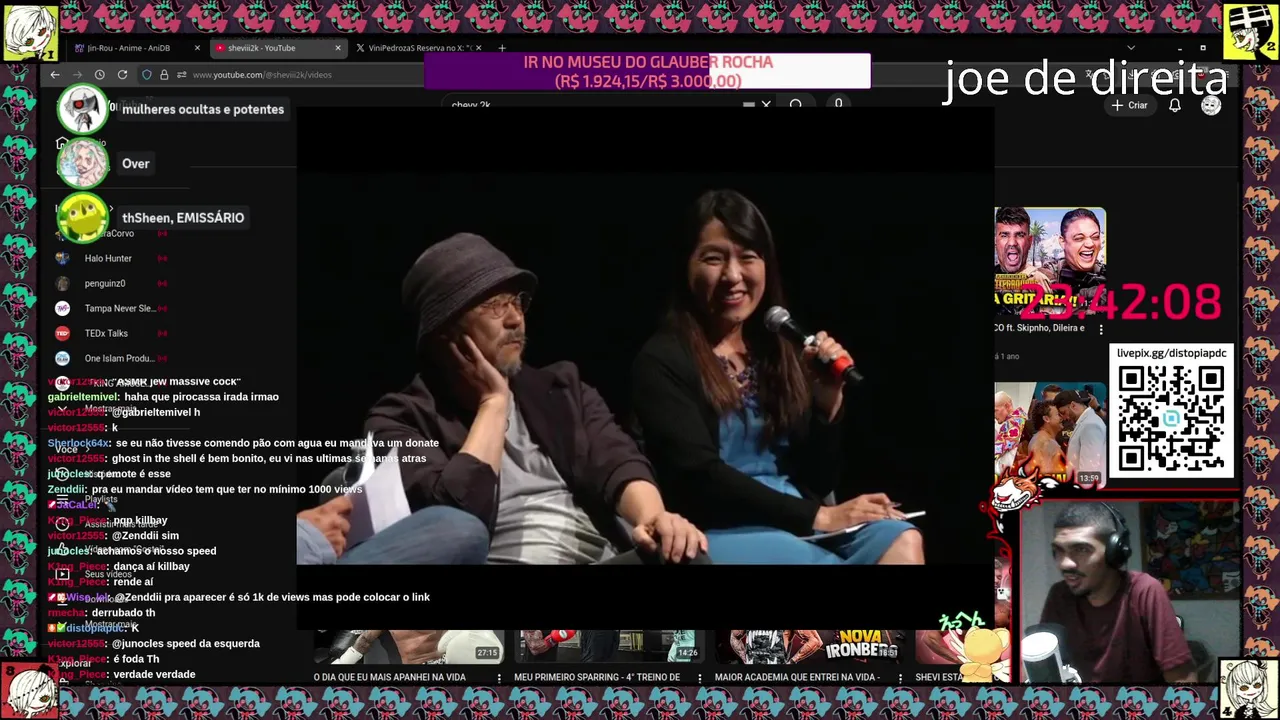Click the One Islam Productions avatar

(x=62, y=358)
